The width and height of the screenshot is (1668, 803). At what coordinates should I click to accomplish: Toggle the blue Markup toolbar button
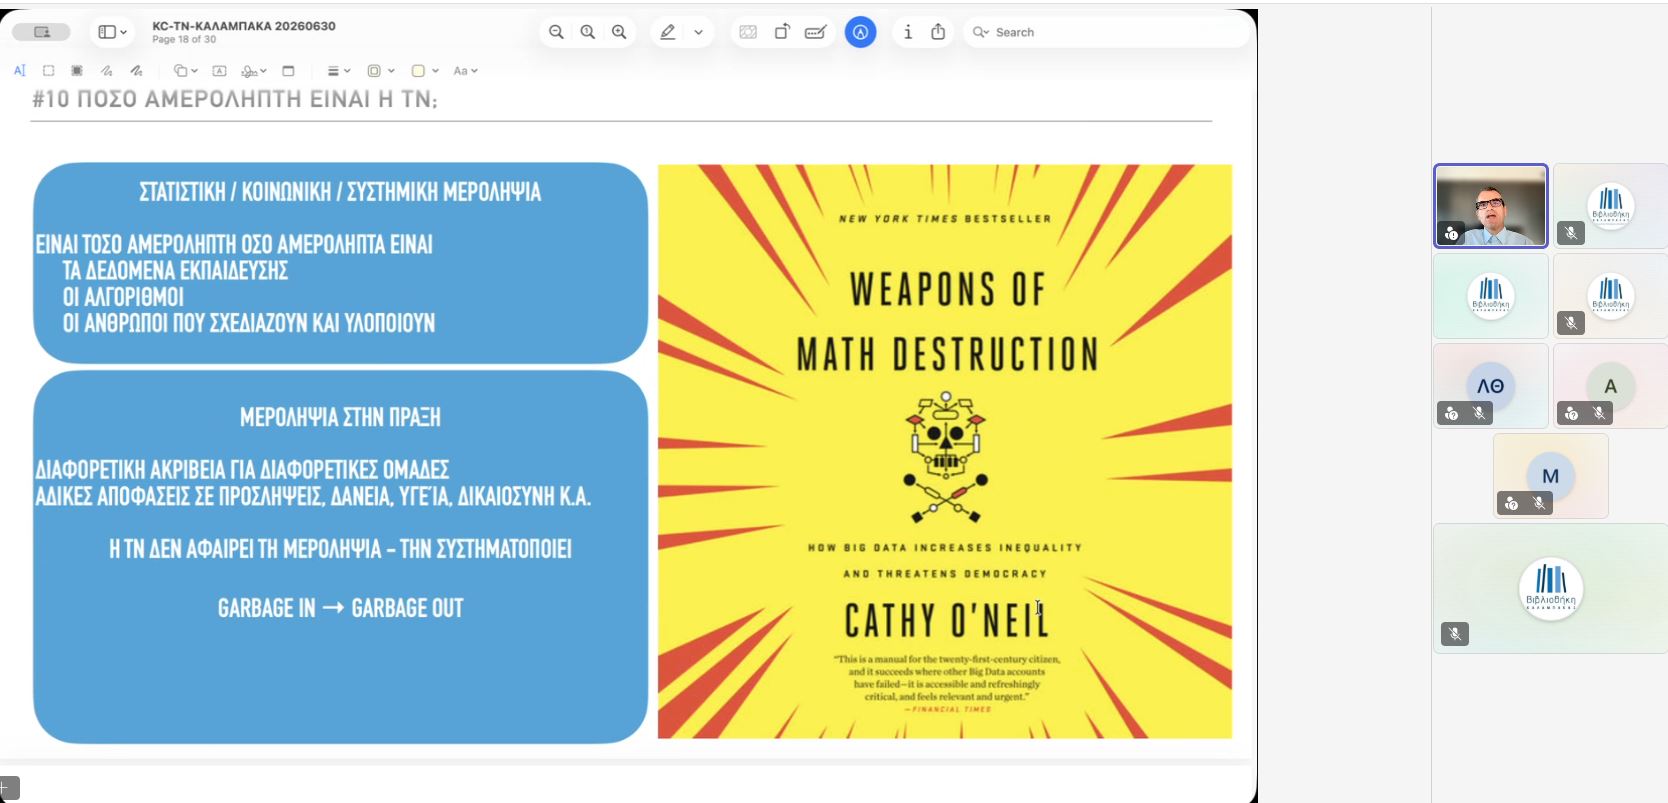(x=860, y=32)
